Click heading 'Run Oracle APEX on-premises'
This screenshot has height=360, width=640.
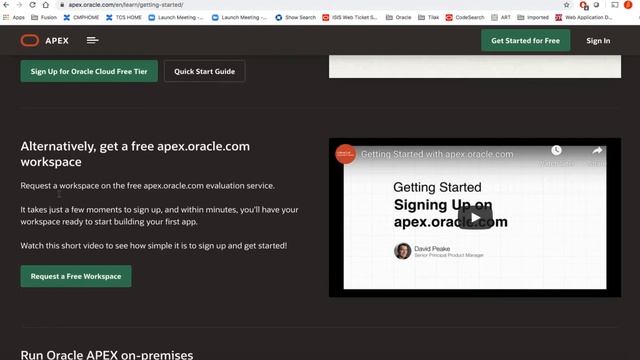pyautogui.click(x=107, y=354)
